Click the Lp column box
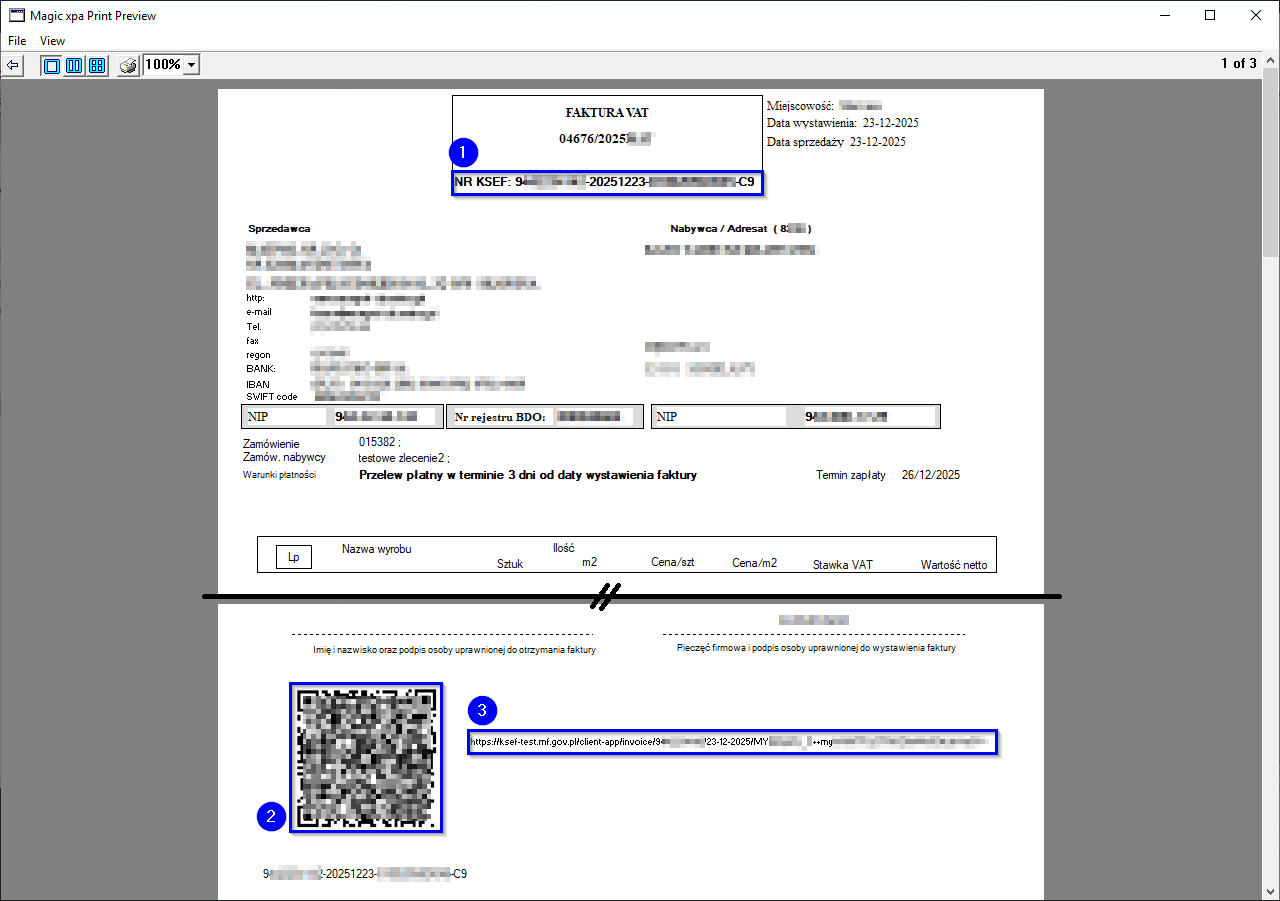This screenshot has width=1280, height=901. pyautogui.click(x=294, y=557)
